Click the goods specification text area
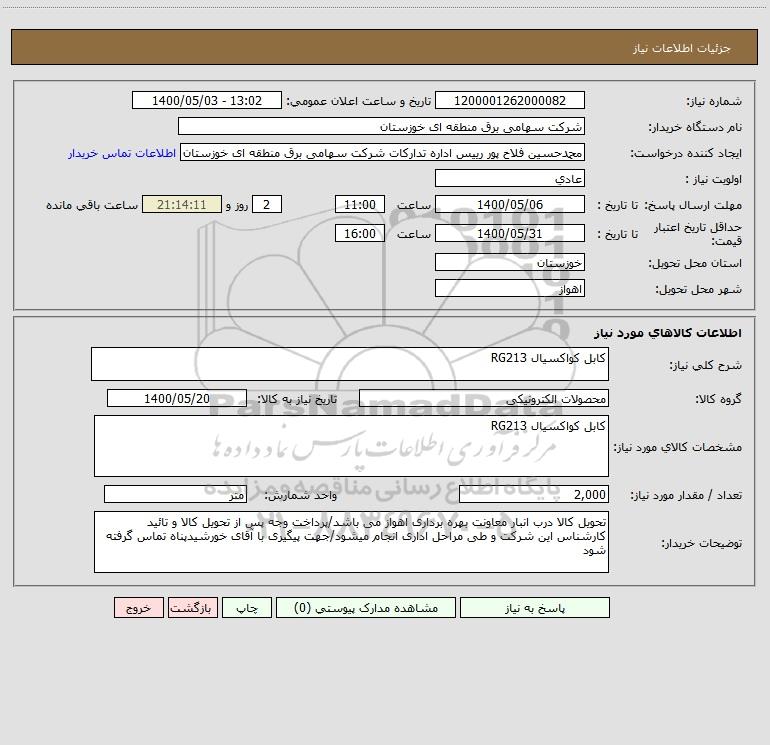The height and width of the screenshot is (745, 770). click(351, 446)
